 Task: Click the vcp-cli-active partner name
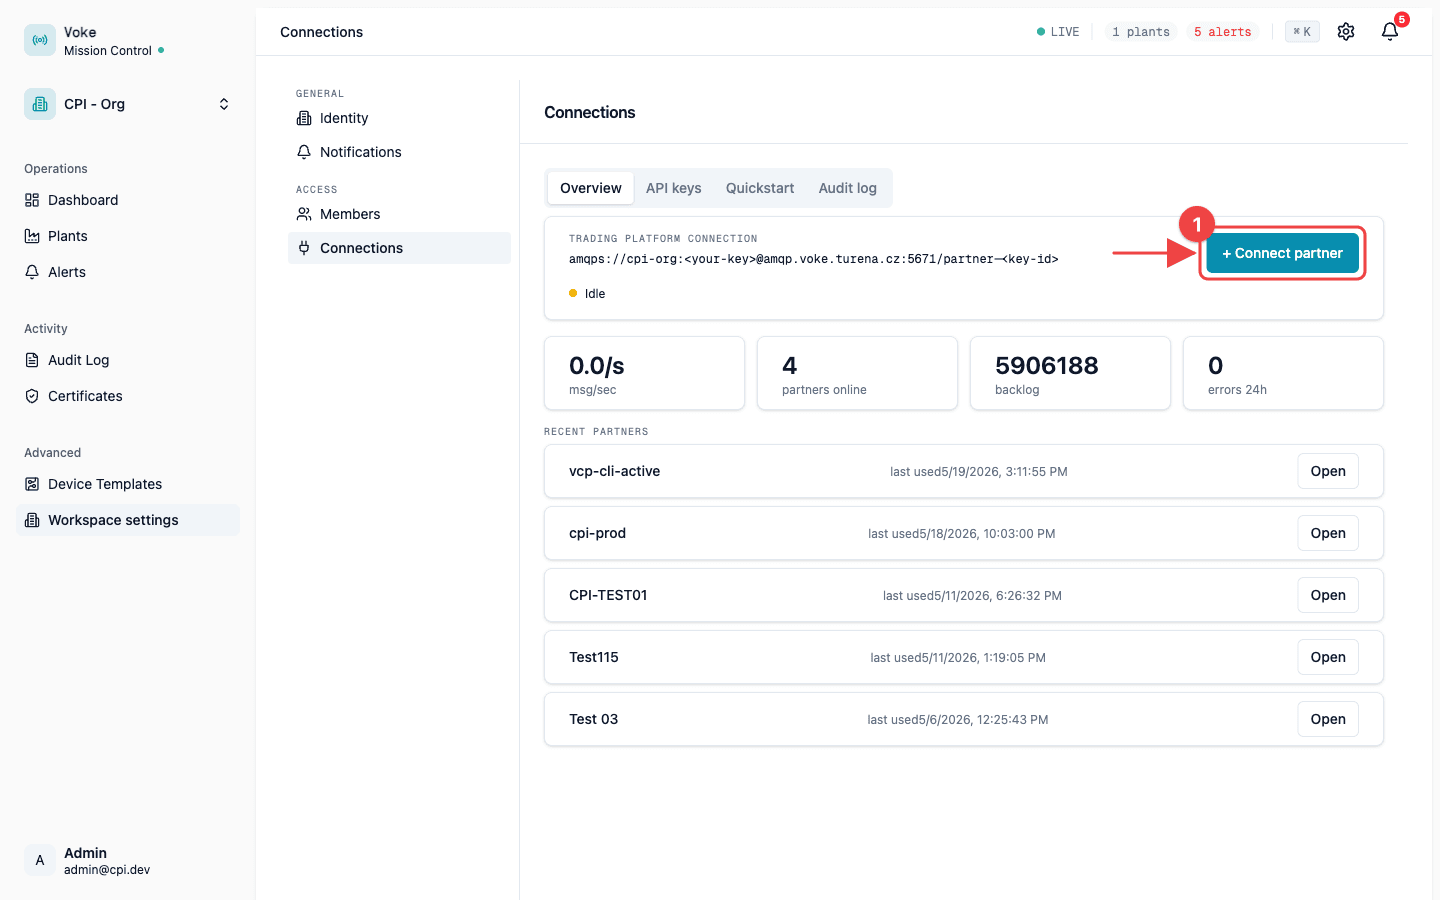[x=615, y=471]
